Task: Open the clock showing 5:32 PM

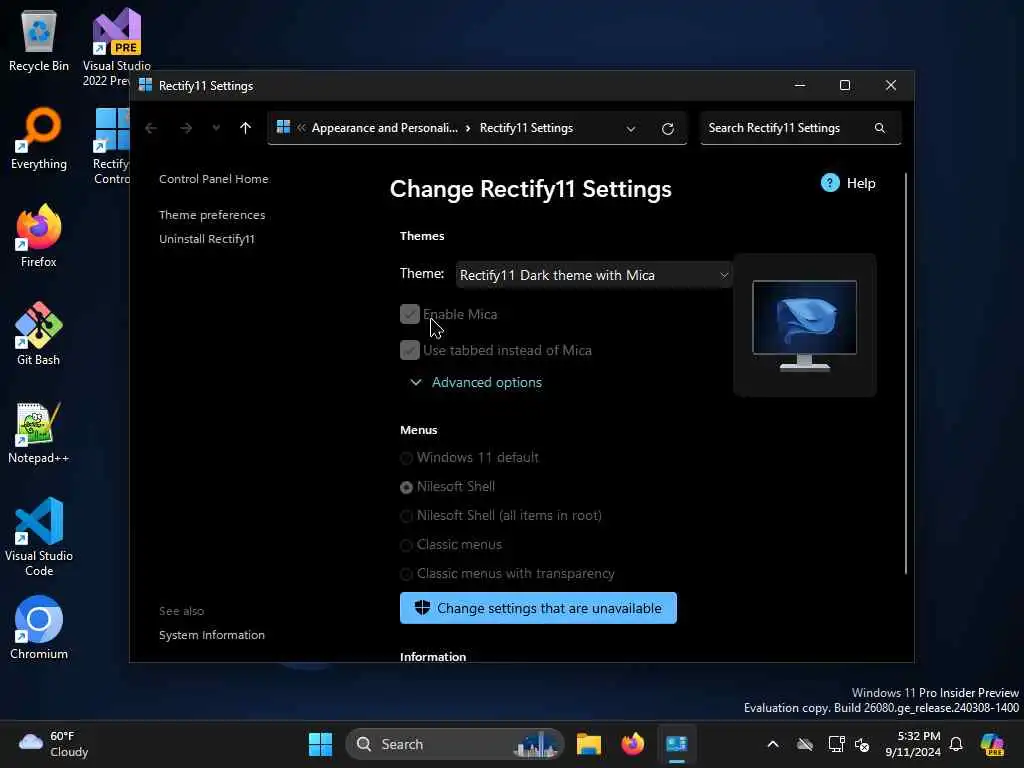Action: point(913,744)
